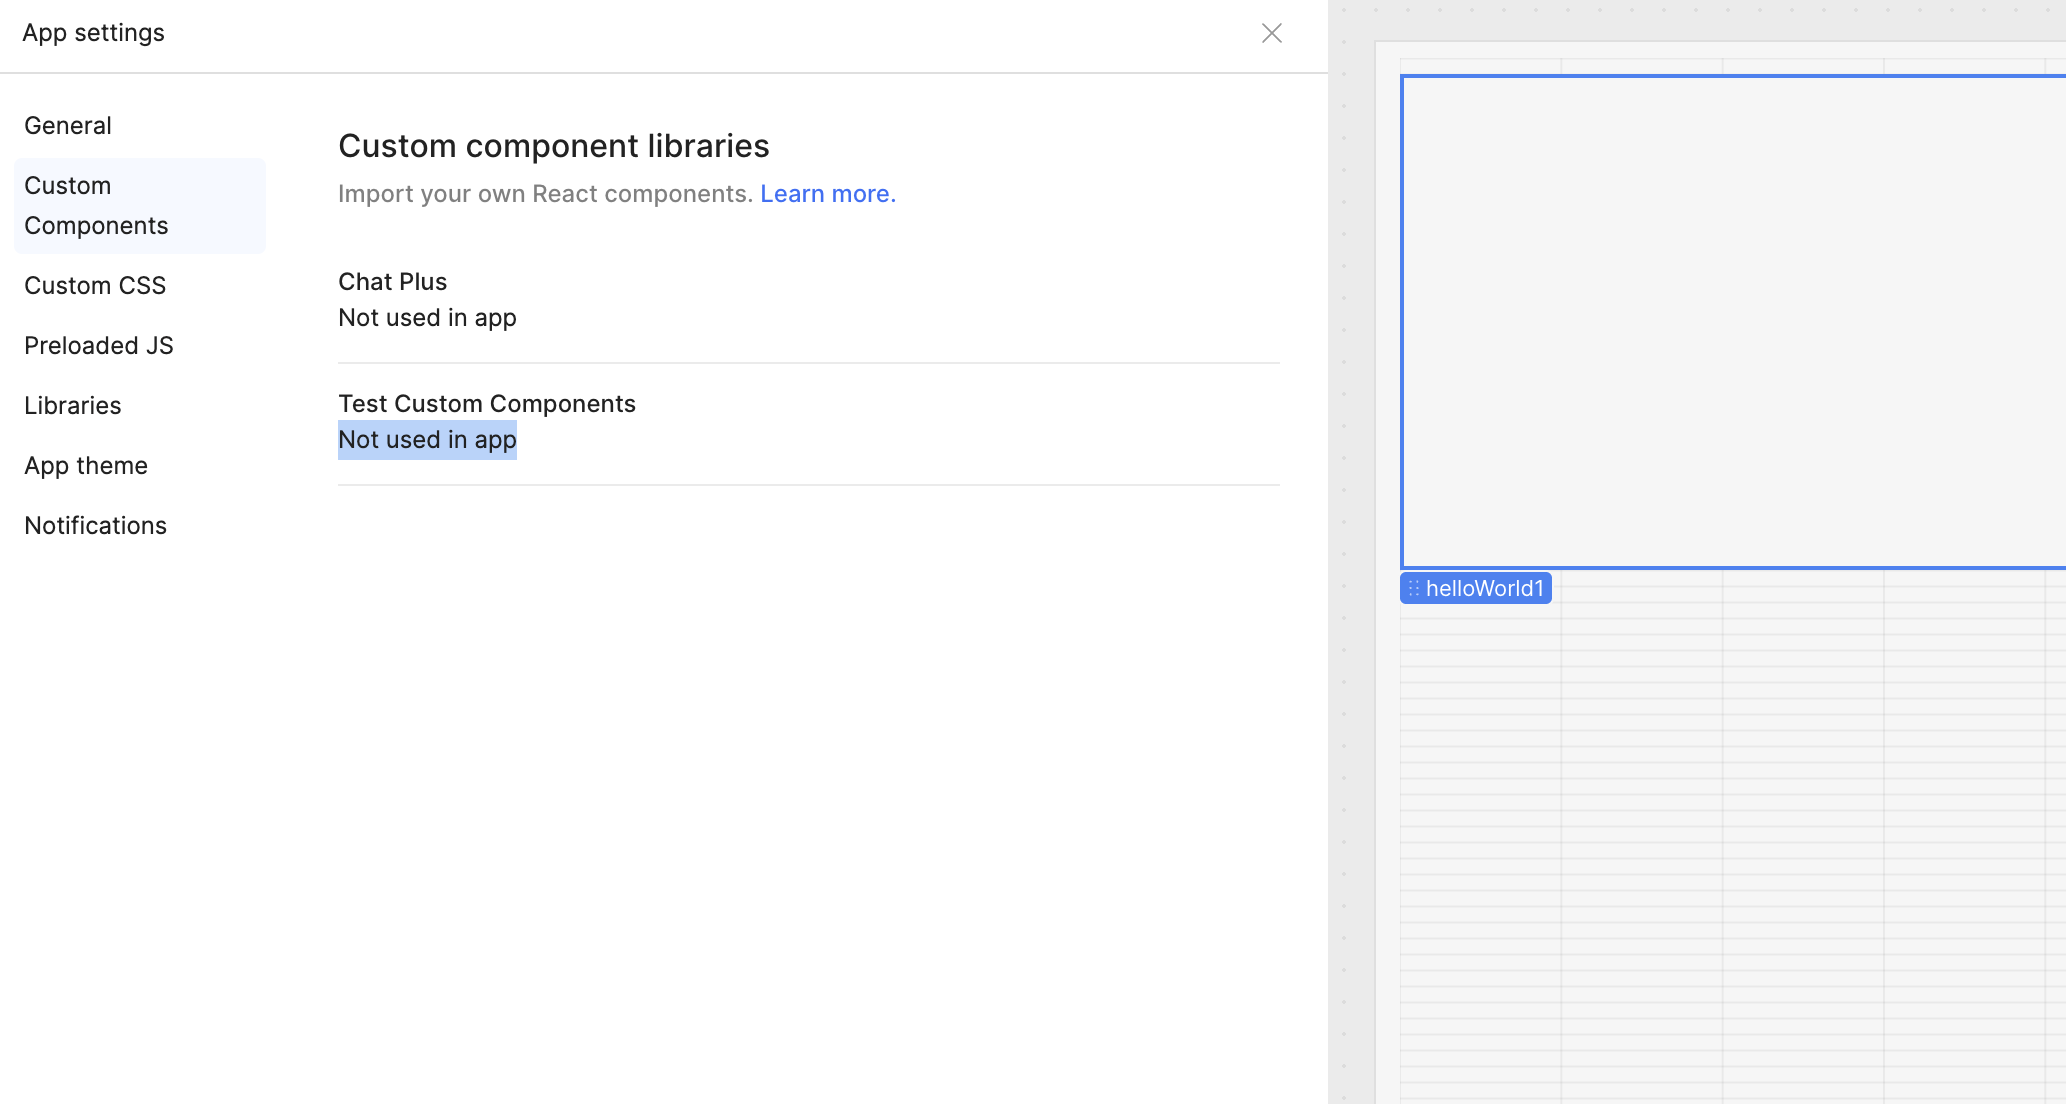Open the App theme settings
Viewport: 2066px width, 1104px height.
(x=86, y=466)
